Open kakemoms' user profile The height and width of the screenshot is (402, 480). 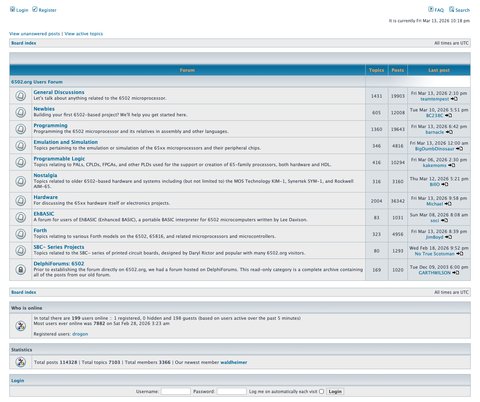click(x=435, y=165)
